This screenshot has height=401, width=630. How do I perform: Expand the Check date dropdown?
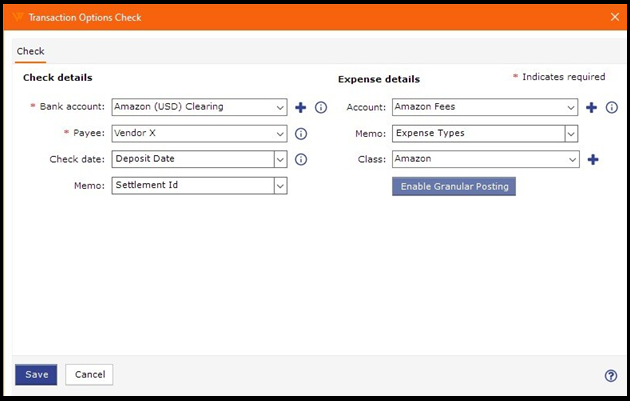(279, 159)
